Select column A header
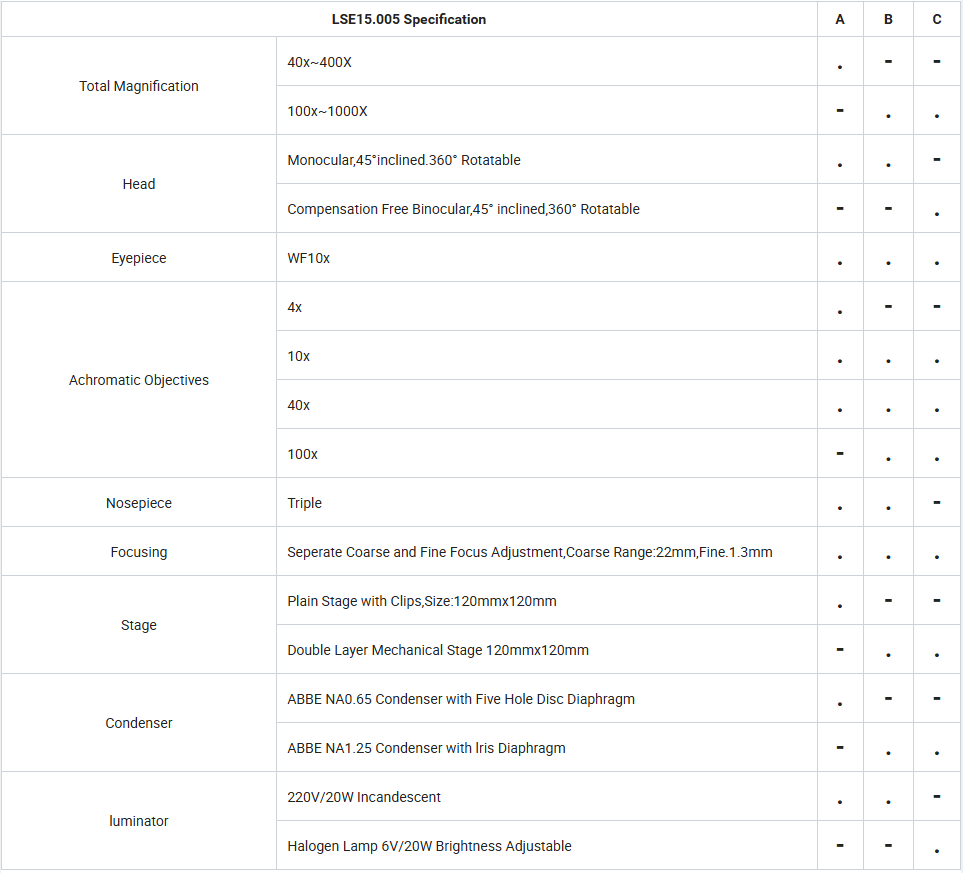This screenshot has width=963, height=873. click(x=840, y=19)
